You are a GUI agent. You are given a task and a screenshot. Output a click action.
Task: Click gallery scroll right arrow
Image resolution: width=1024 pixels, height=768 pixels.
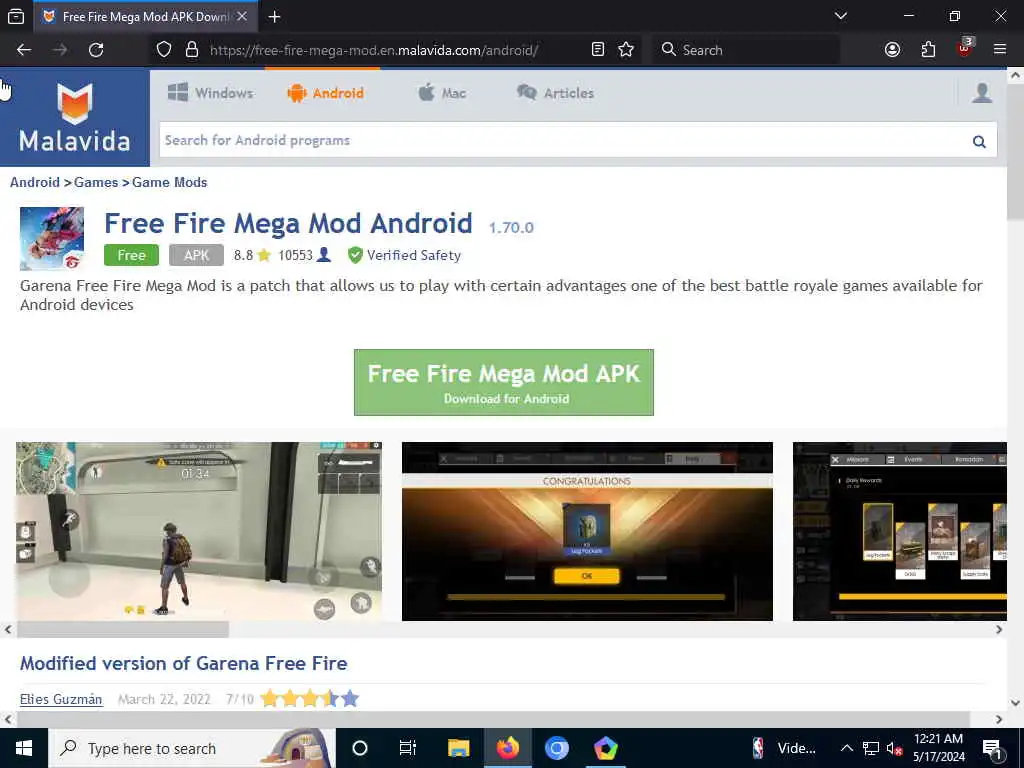[999, 630]
